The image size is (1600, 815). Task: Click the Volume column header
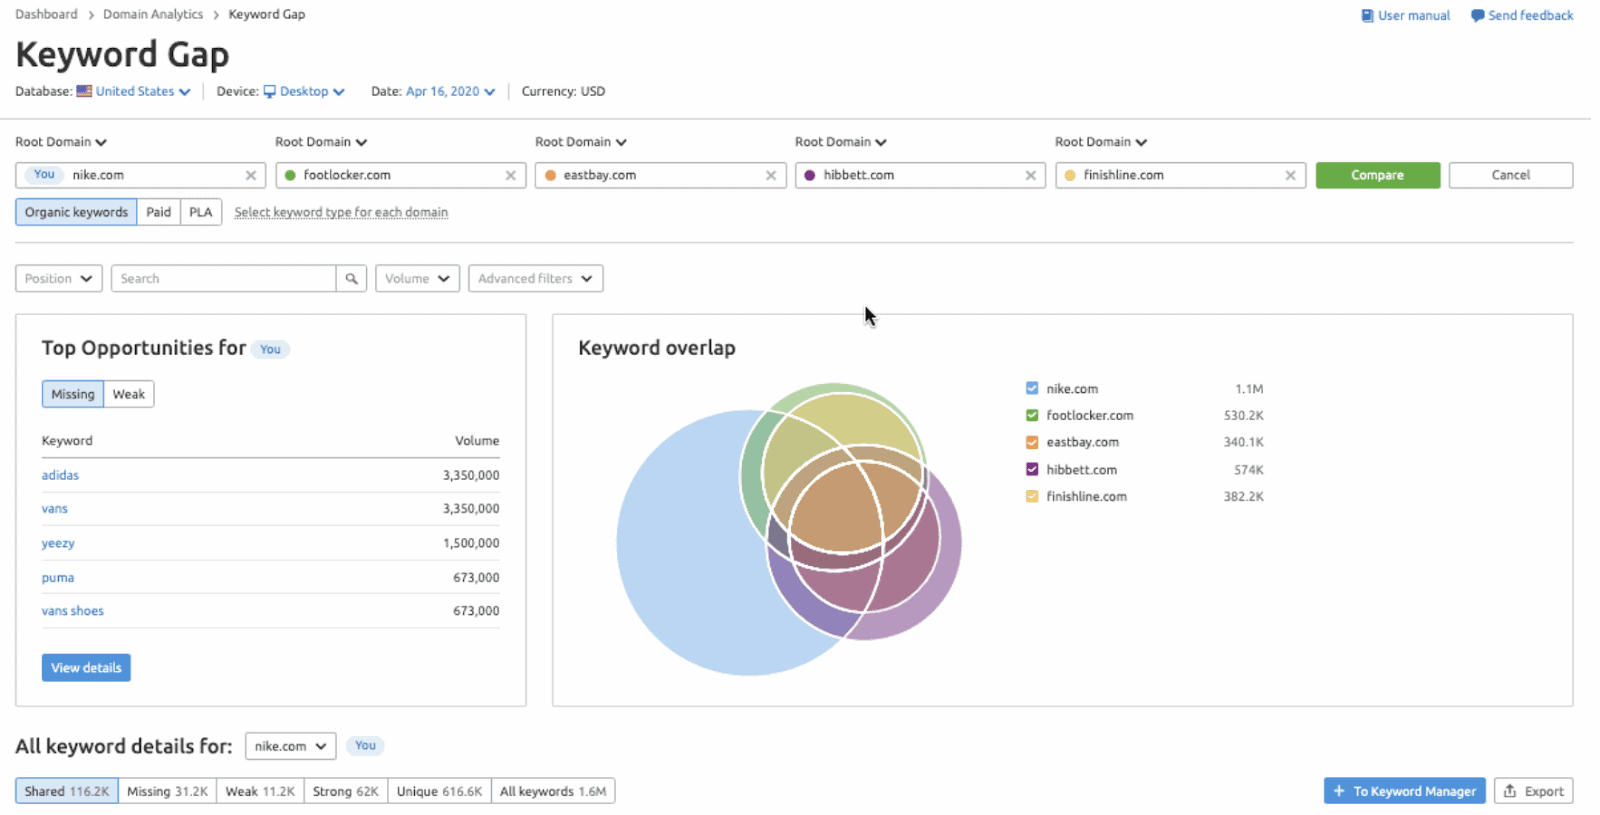477,441
